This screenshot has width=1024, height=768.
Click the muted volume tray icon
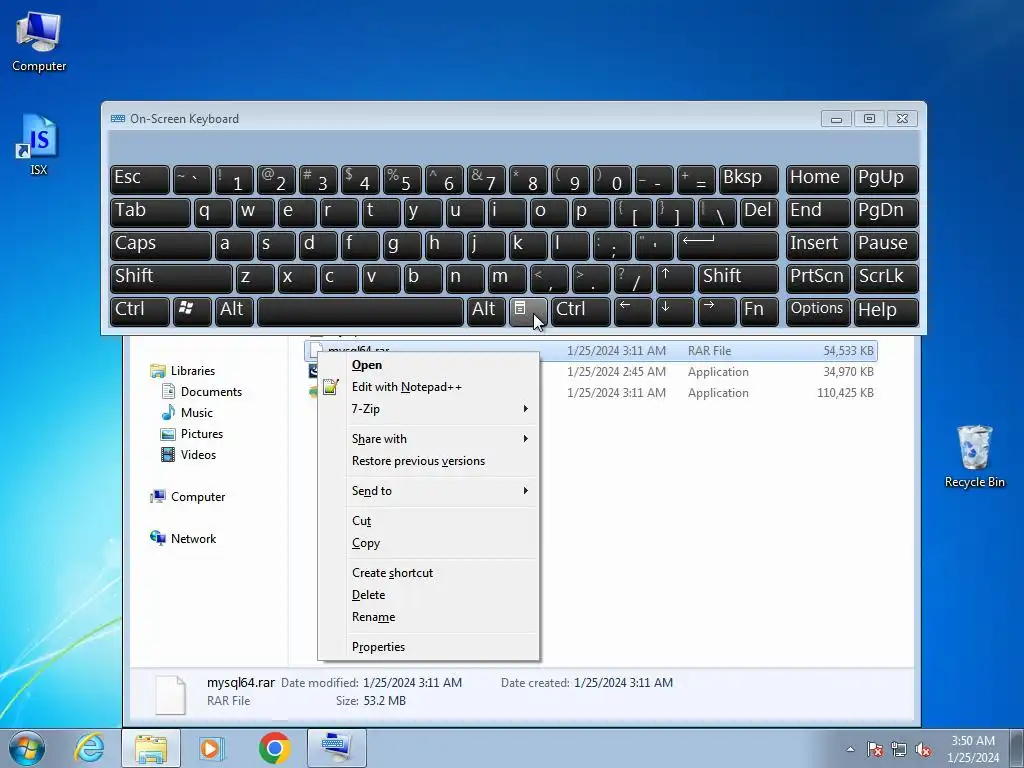923,749
